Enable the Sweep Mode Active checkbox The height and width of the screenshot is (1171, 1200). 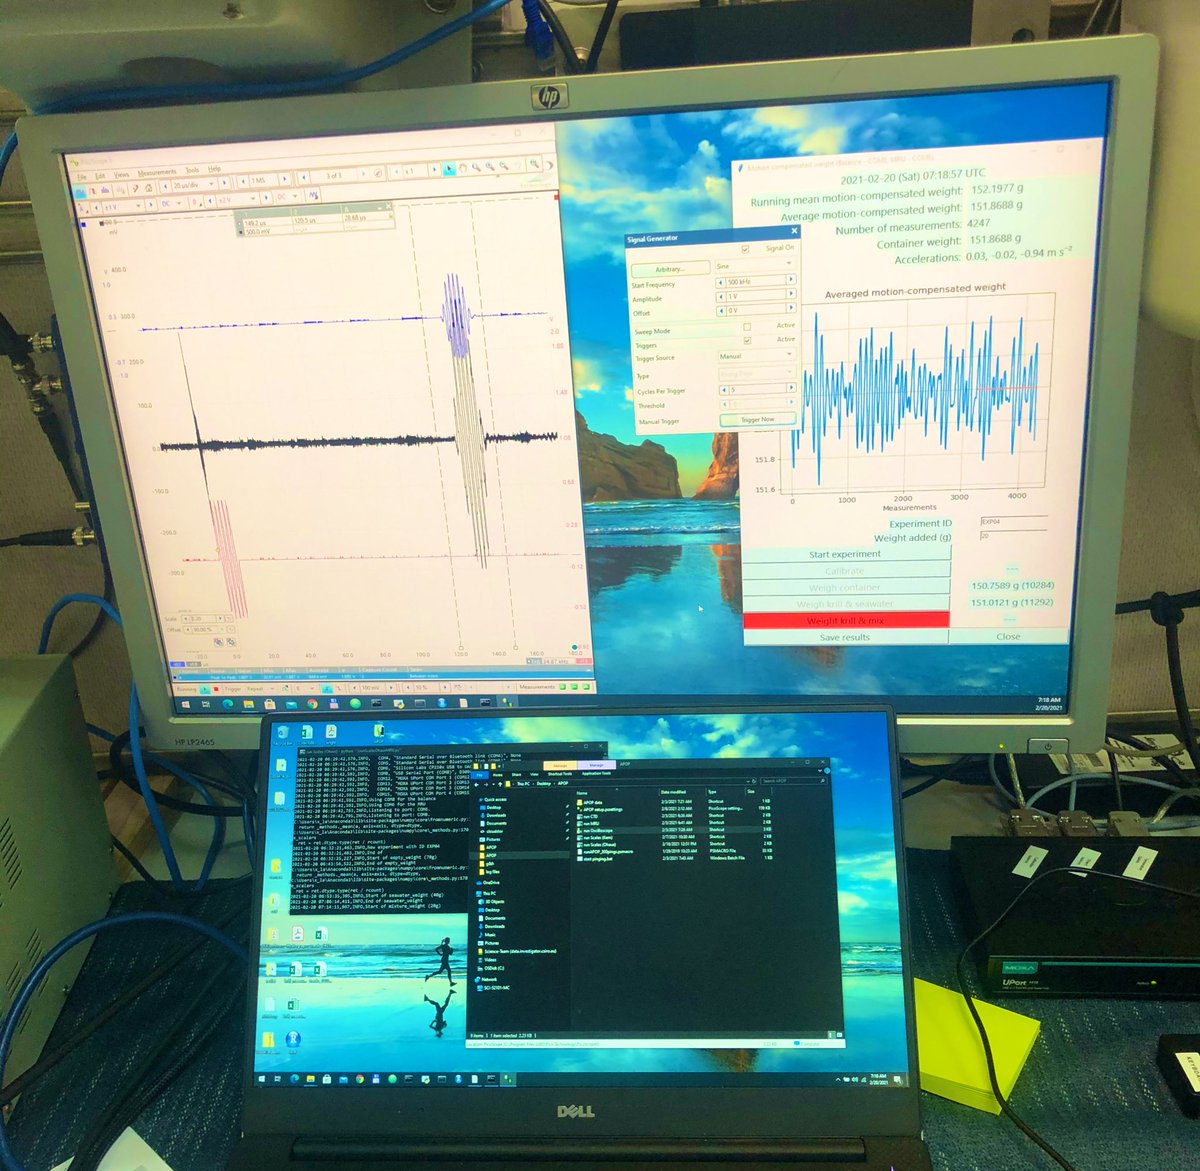click(x=747, y=327)
